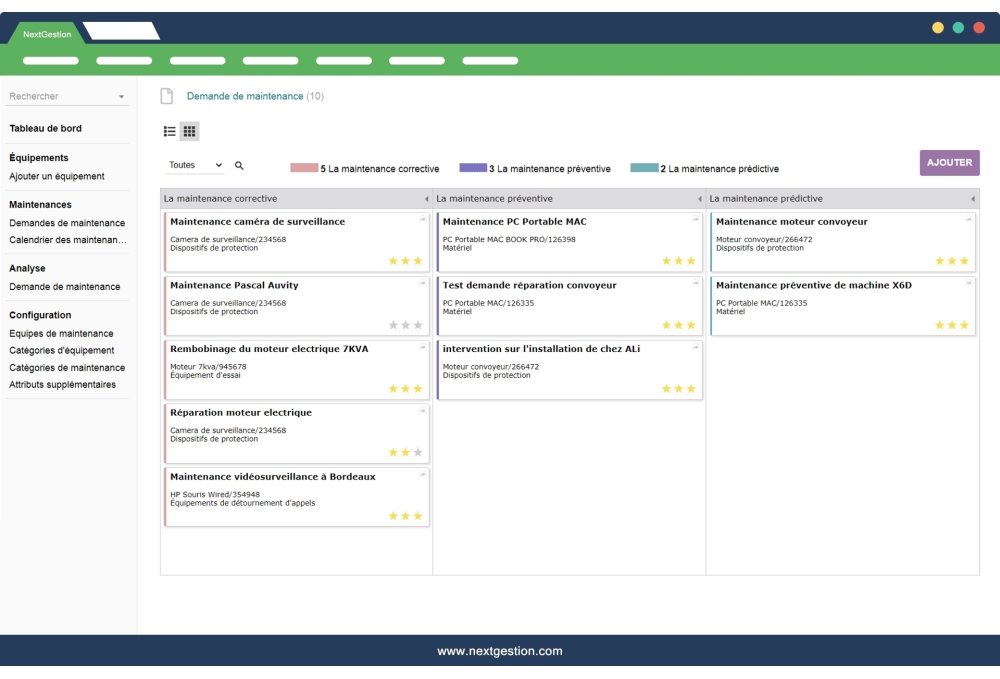The height and width of the screenshot is (679, 1000).
Task: Click the pink corrective maintenance color swatch
Action: [x=303, y=168]
